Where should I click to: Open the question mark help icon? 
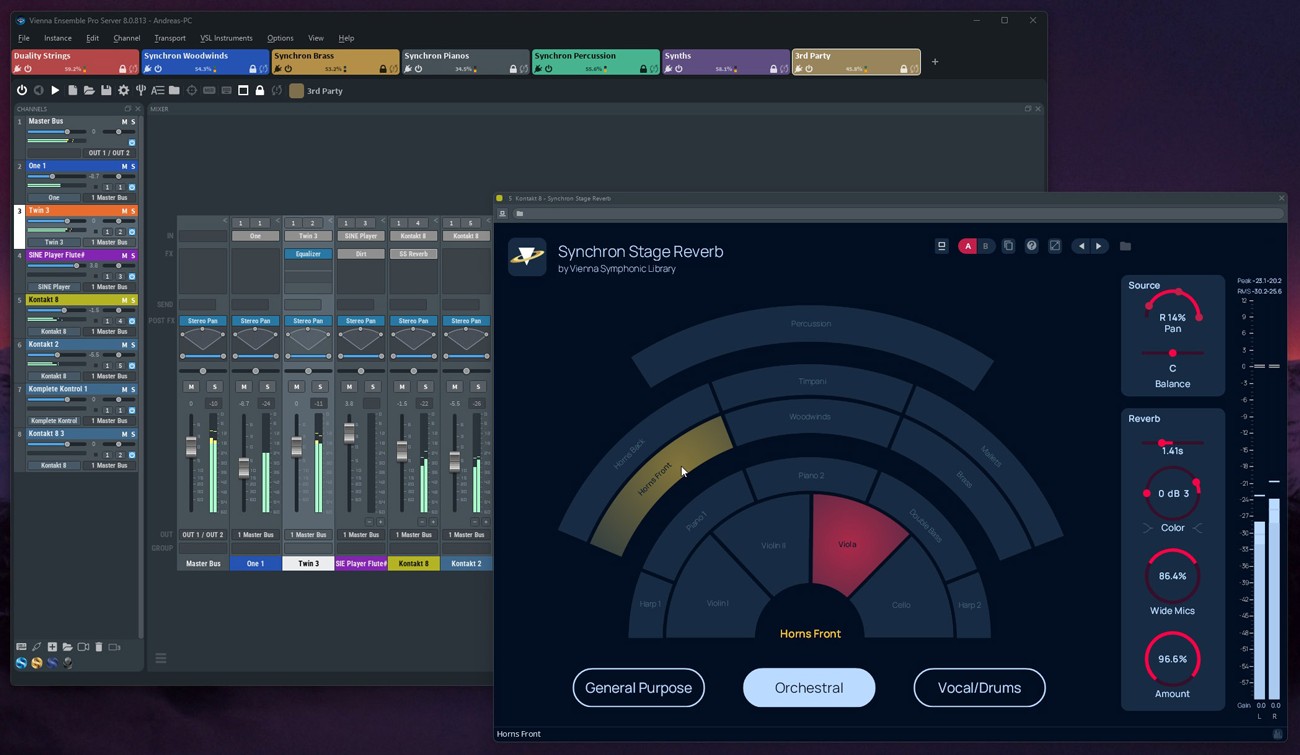(1031, 246)
